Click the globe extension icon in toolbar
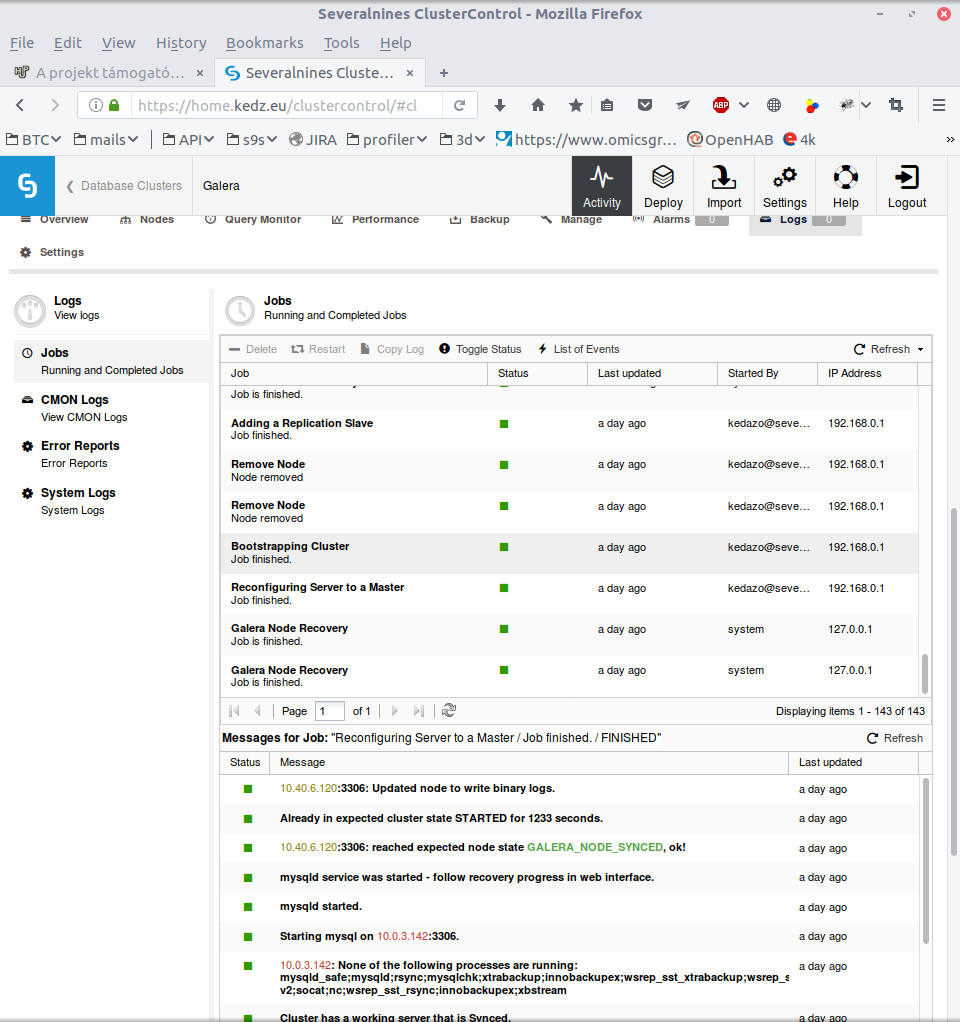The image size is (960, 1022). 774,106
